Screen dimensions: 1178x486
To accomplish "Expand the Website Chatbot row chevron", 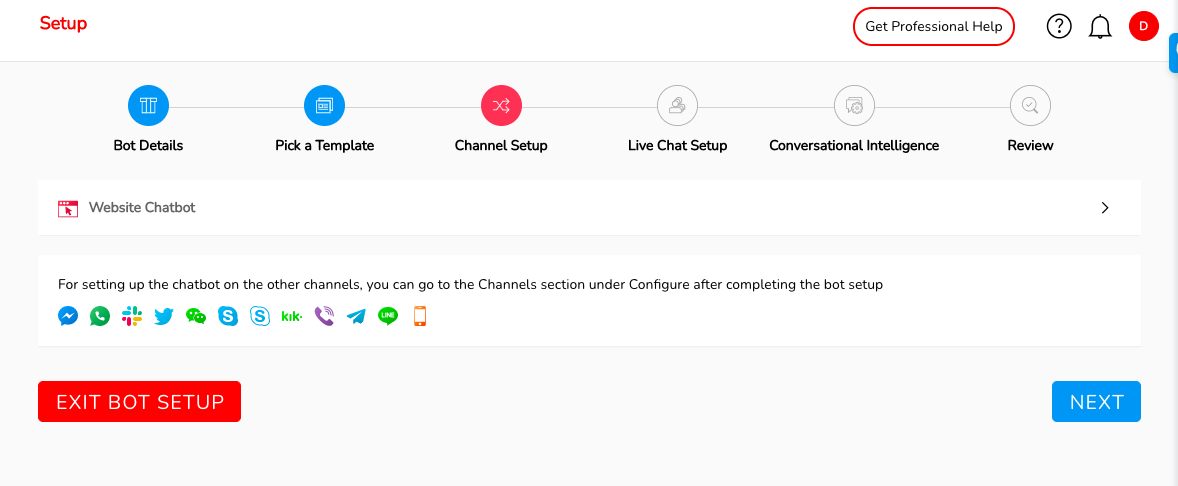I will click(1105, 208).
